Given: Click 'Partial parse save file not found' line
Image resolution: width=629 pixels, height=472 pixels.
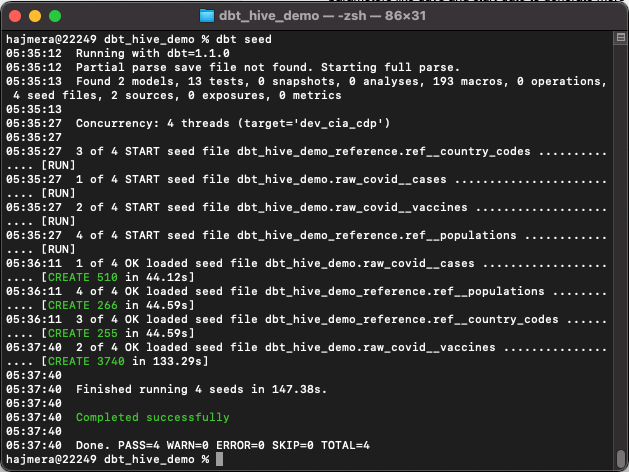Looking at the screenshot, I should (x=268, y=67).
